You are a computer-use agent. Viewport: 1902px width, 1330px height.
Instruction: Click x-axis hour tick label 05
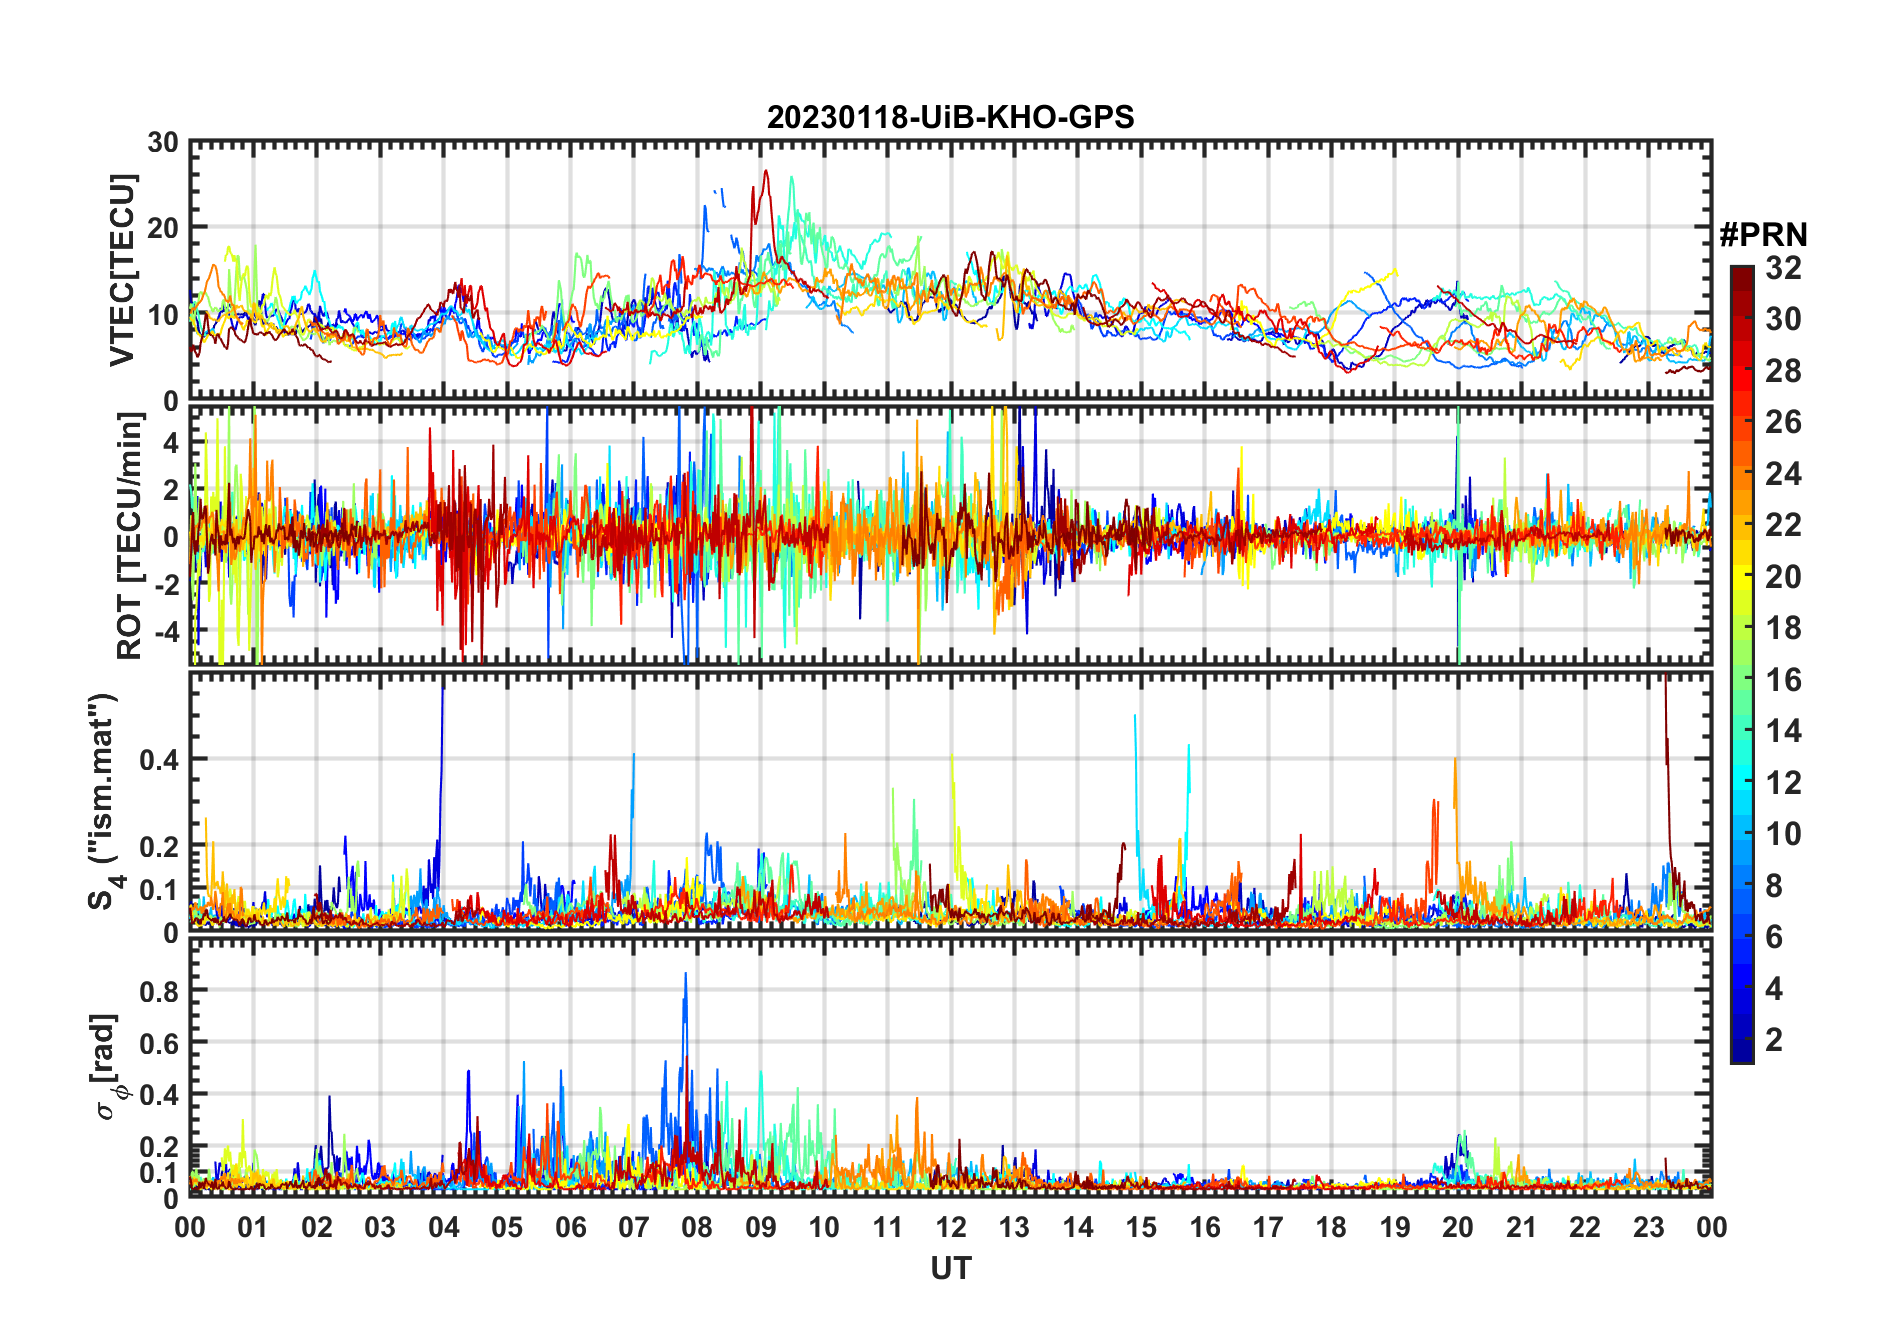coord(507,1228)
